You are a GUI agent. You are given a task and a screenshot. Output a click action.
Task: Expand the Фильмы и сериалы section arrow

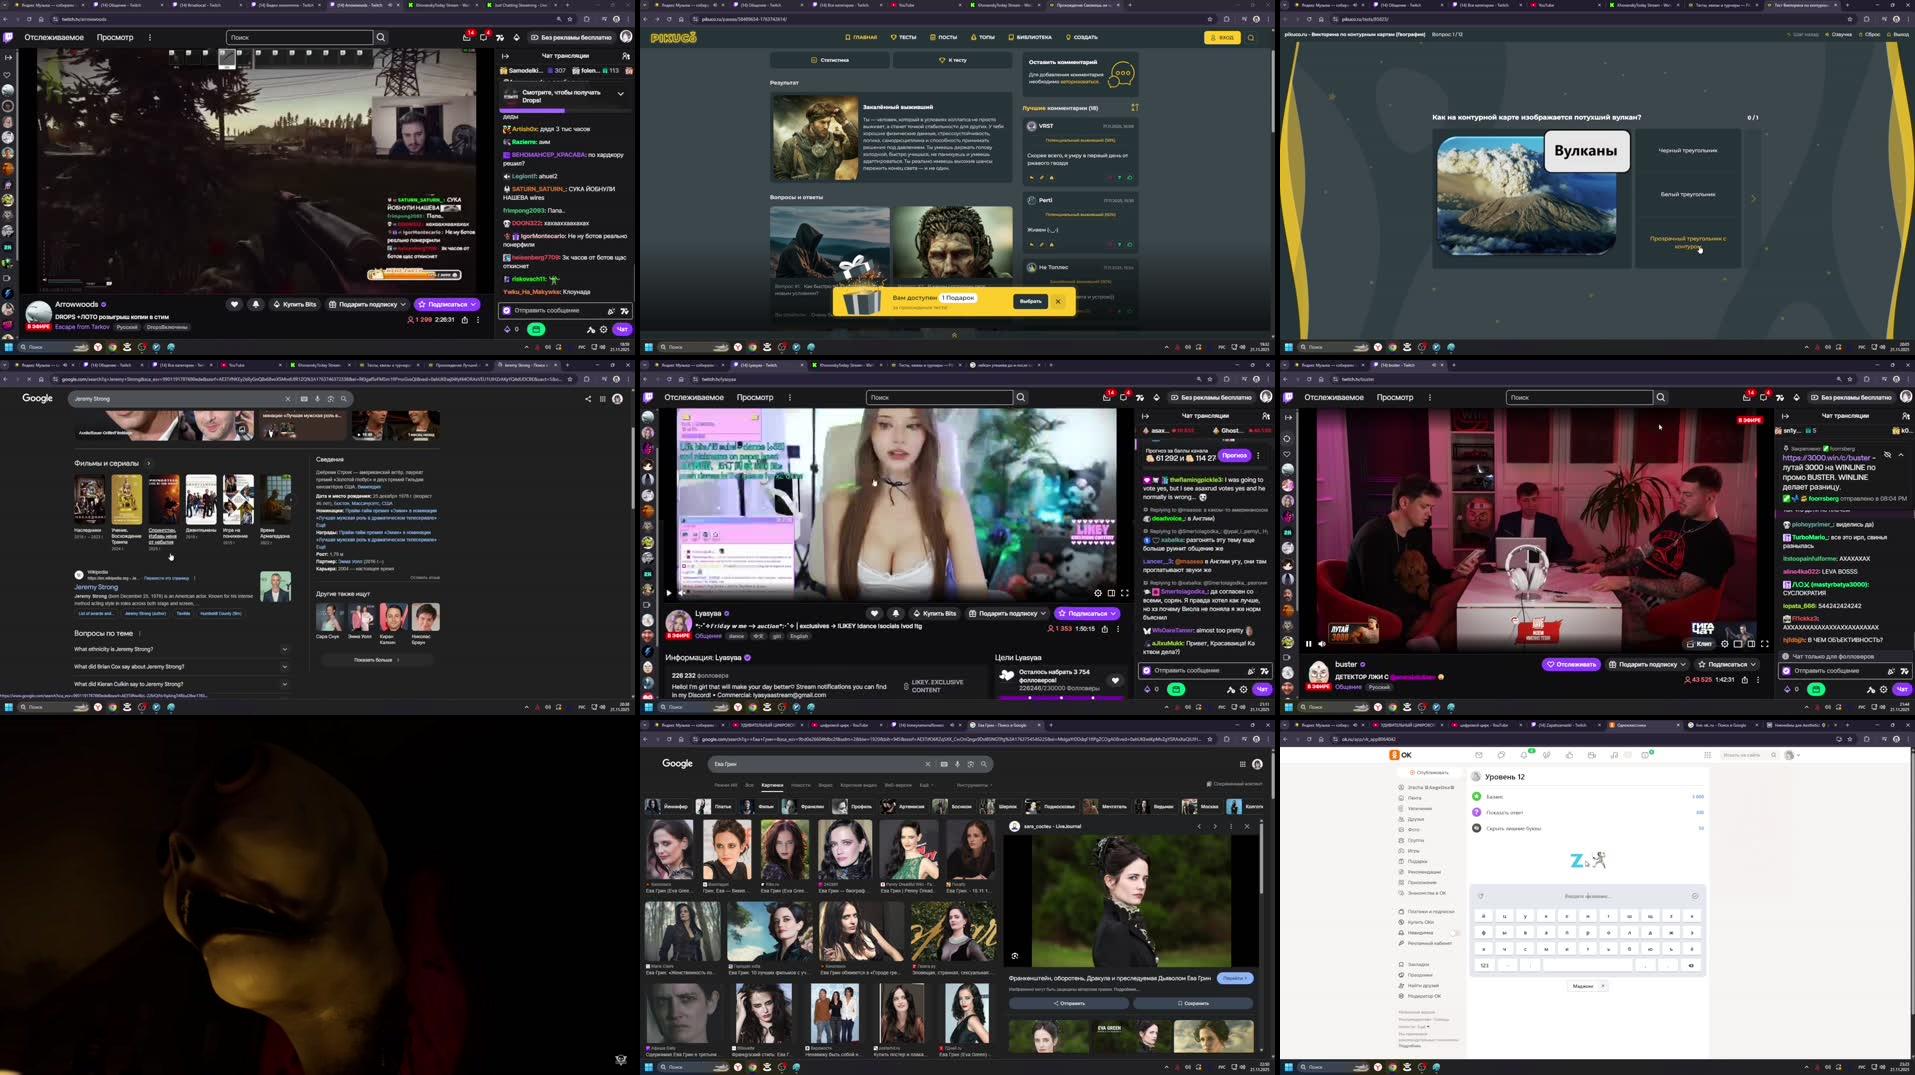148,463
